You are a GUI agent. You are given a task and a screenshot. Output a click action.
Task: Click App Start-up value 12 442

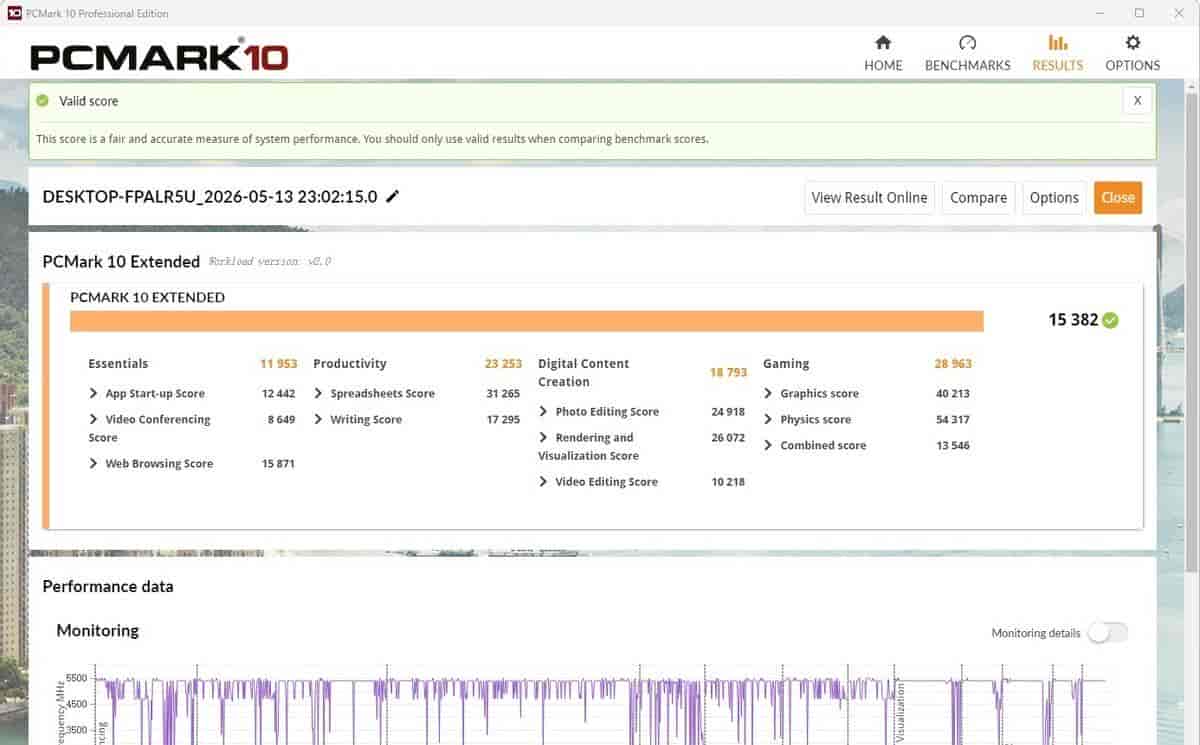point(278,394)
